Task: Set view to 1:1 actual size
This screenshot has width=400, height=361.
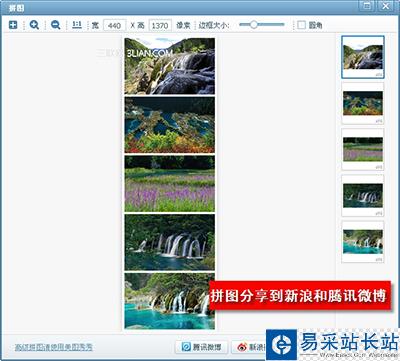Action: pos(77,25)
